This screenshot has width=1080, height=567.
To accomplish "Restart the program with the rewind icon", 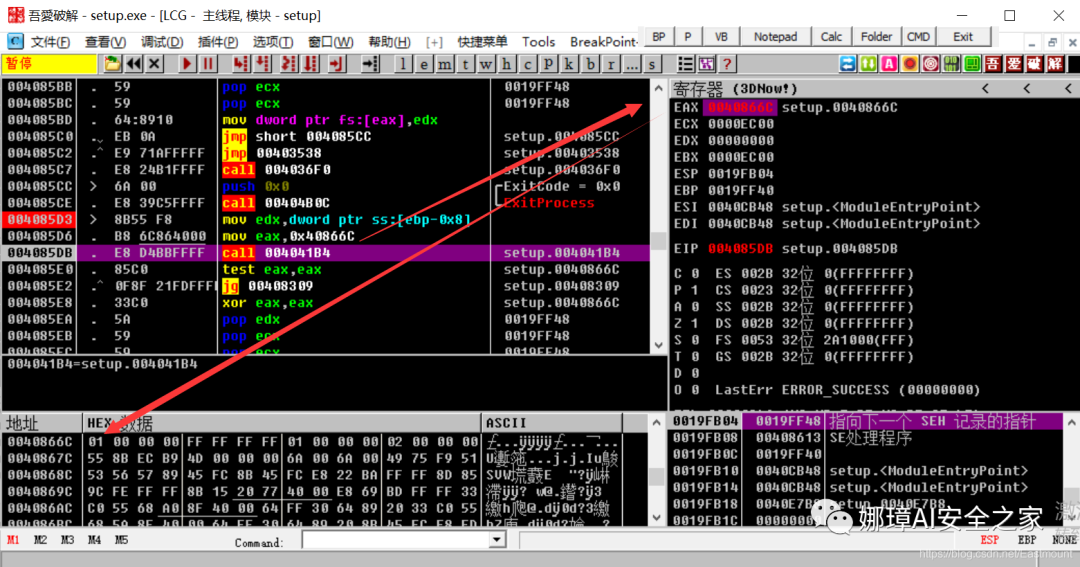I will point(134,64).
